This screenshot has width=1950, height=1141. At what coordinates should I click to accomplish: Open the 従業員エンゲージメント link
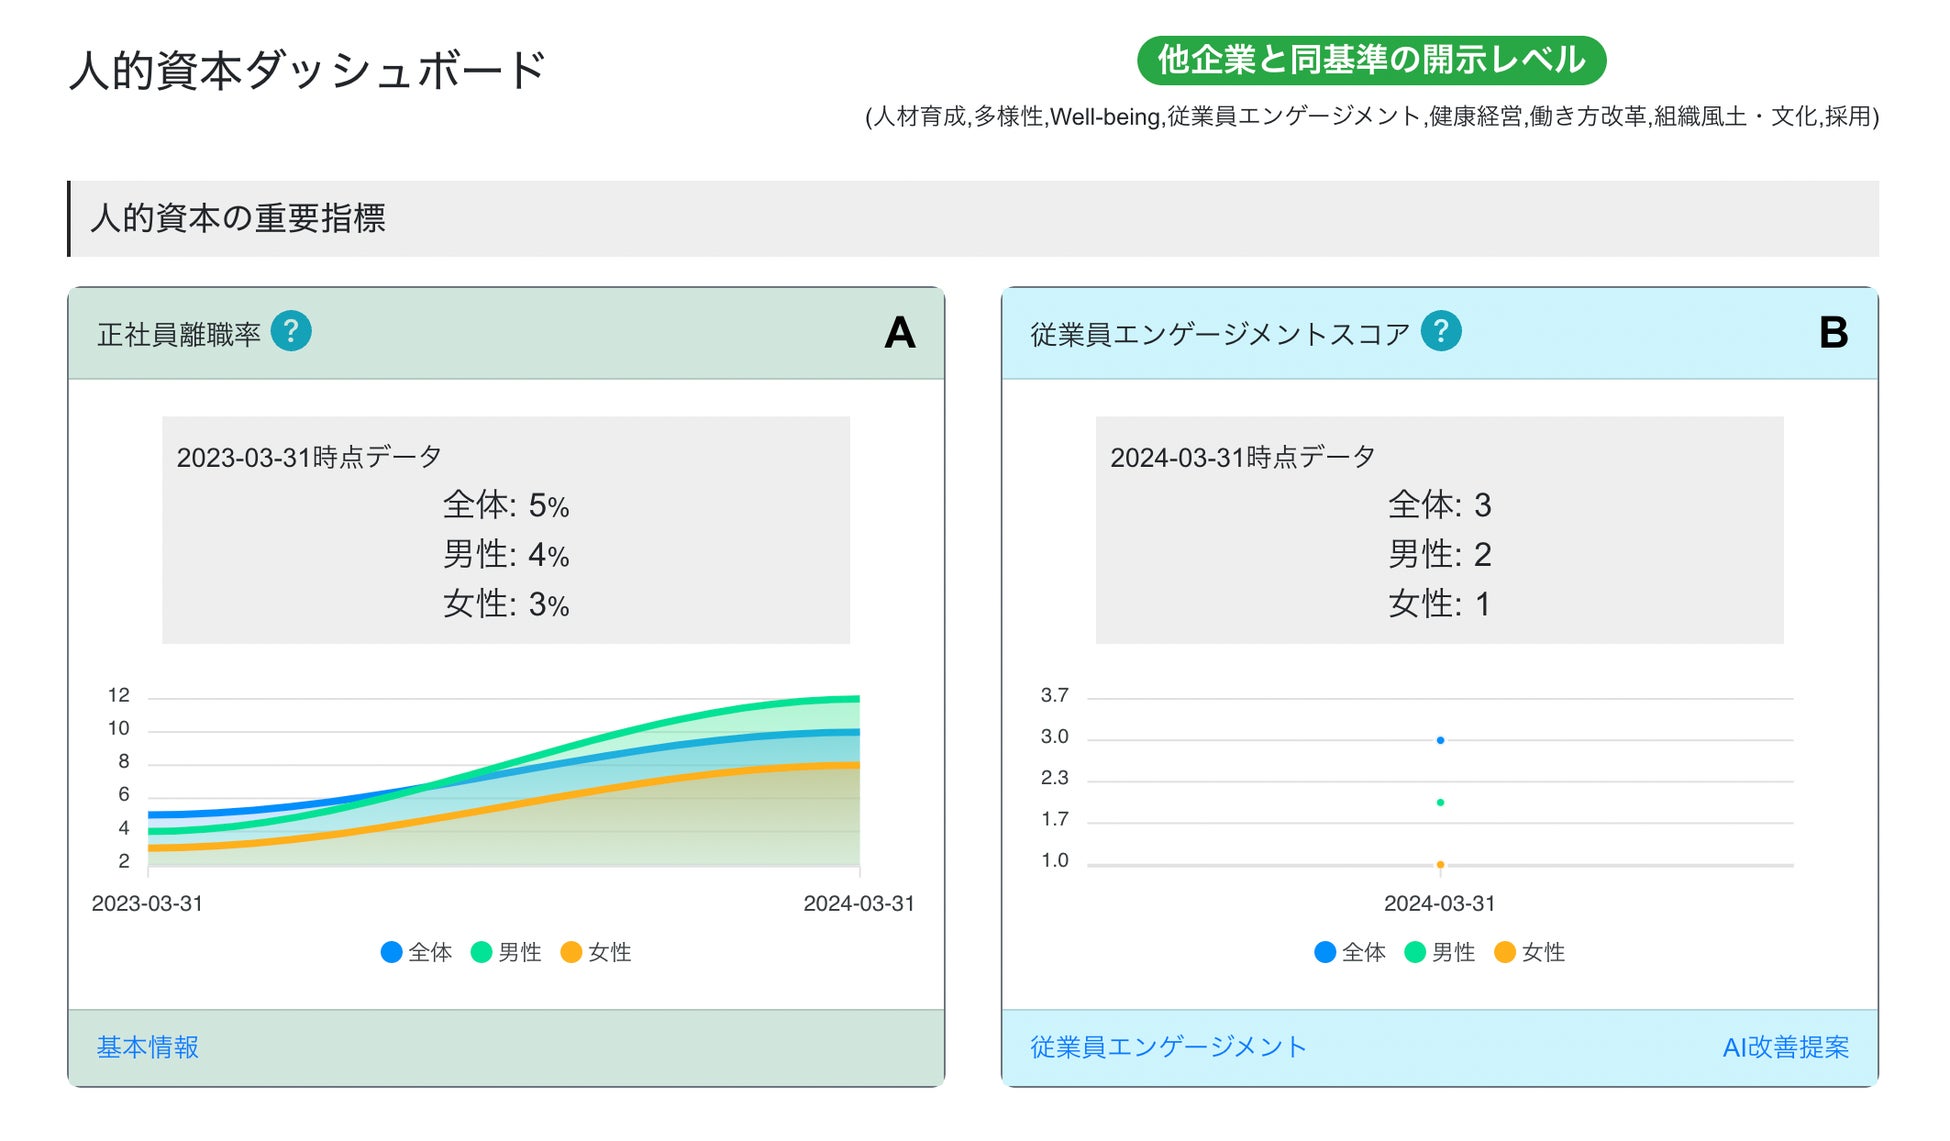1168,1047
